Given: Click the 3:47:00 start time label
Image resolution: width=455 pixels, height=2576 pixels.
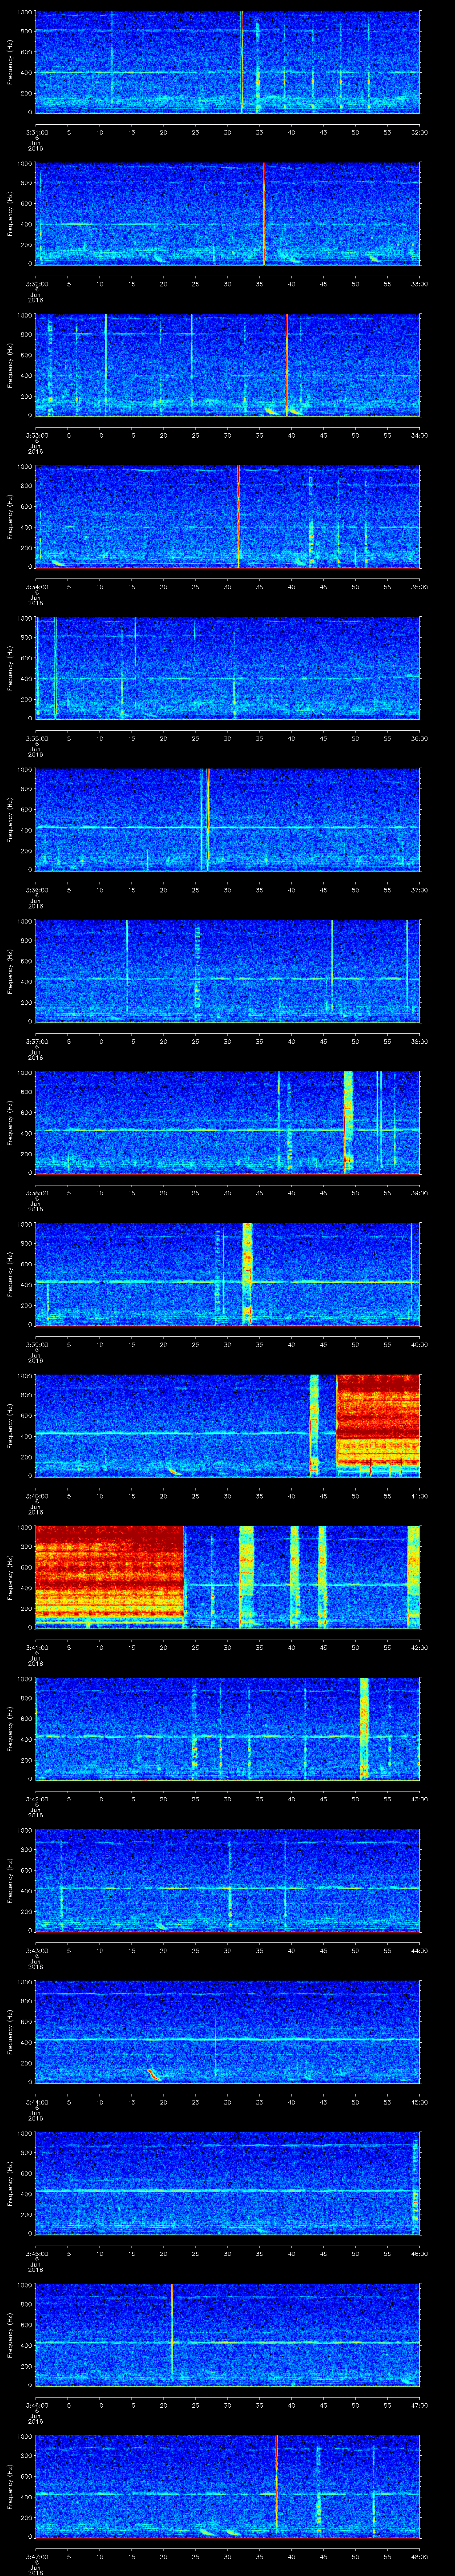Looking at the screenshot, I should coord(36,2557).
